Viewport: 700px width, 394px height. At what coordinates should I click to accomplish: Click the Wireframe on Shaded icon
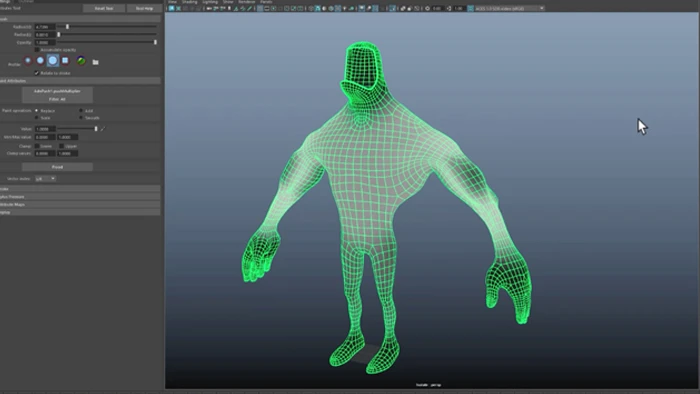pos(331,8)
